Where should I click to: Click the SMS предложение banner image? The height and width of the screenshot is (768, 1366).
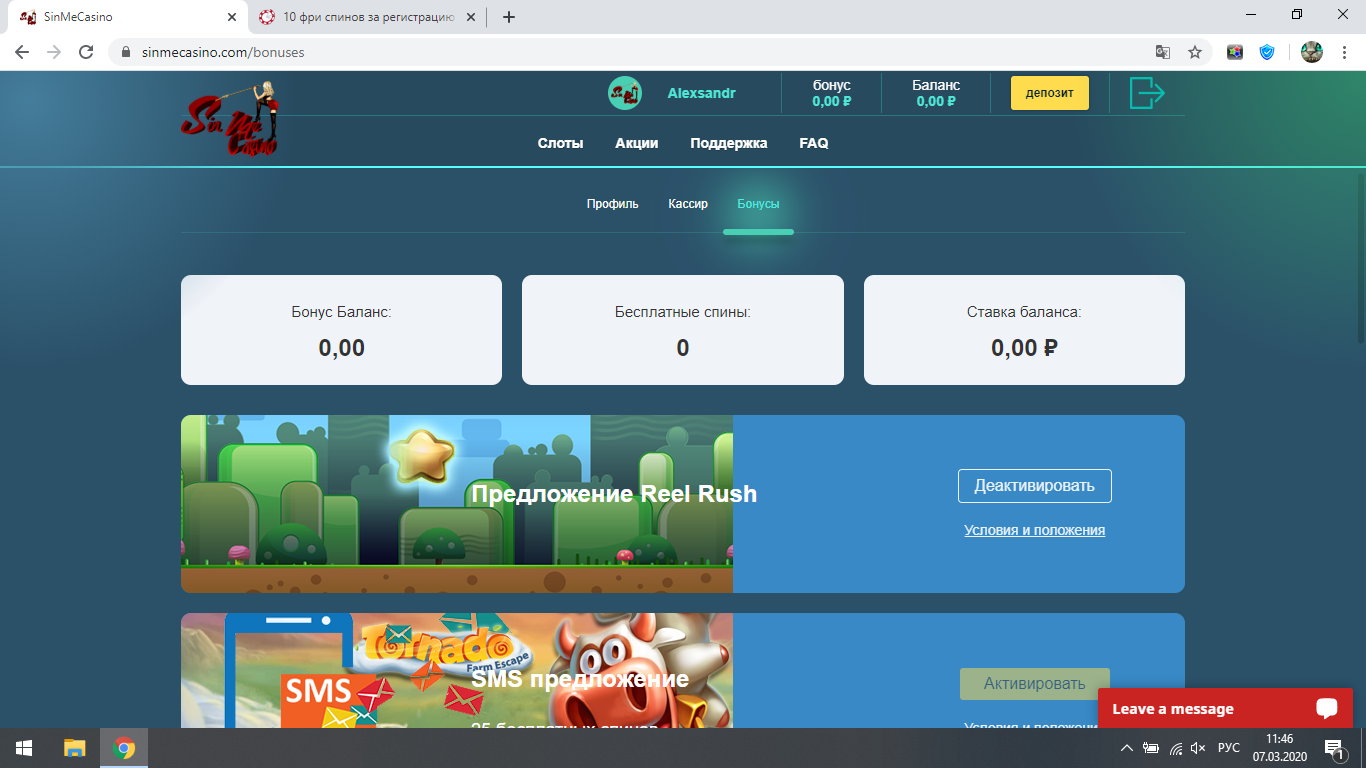tap(457, 670)
